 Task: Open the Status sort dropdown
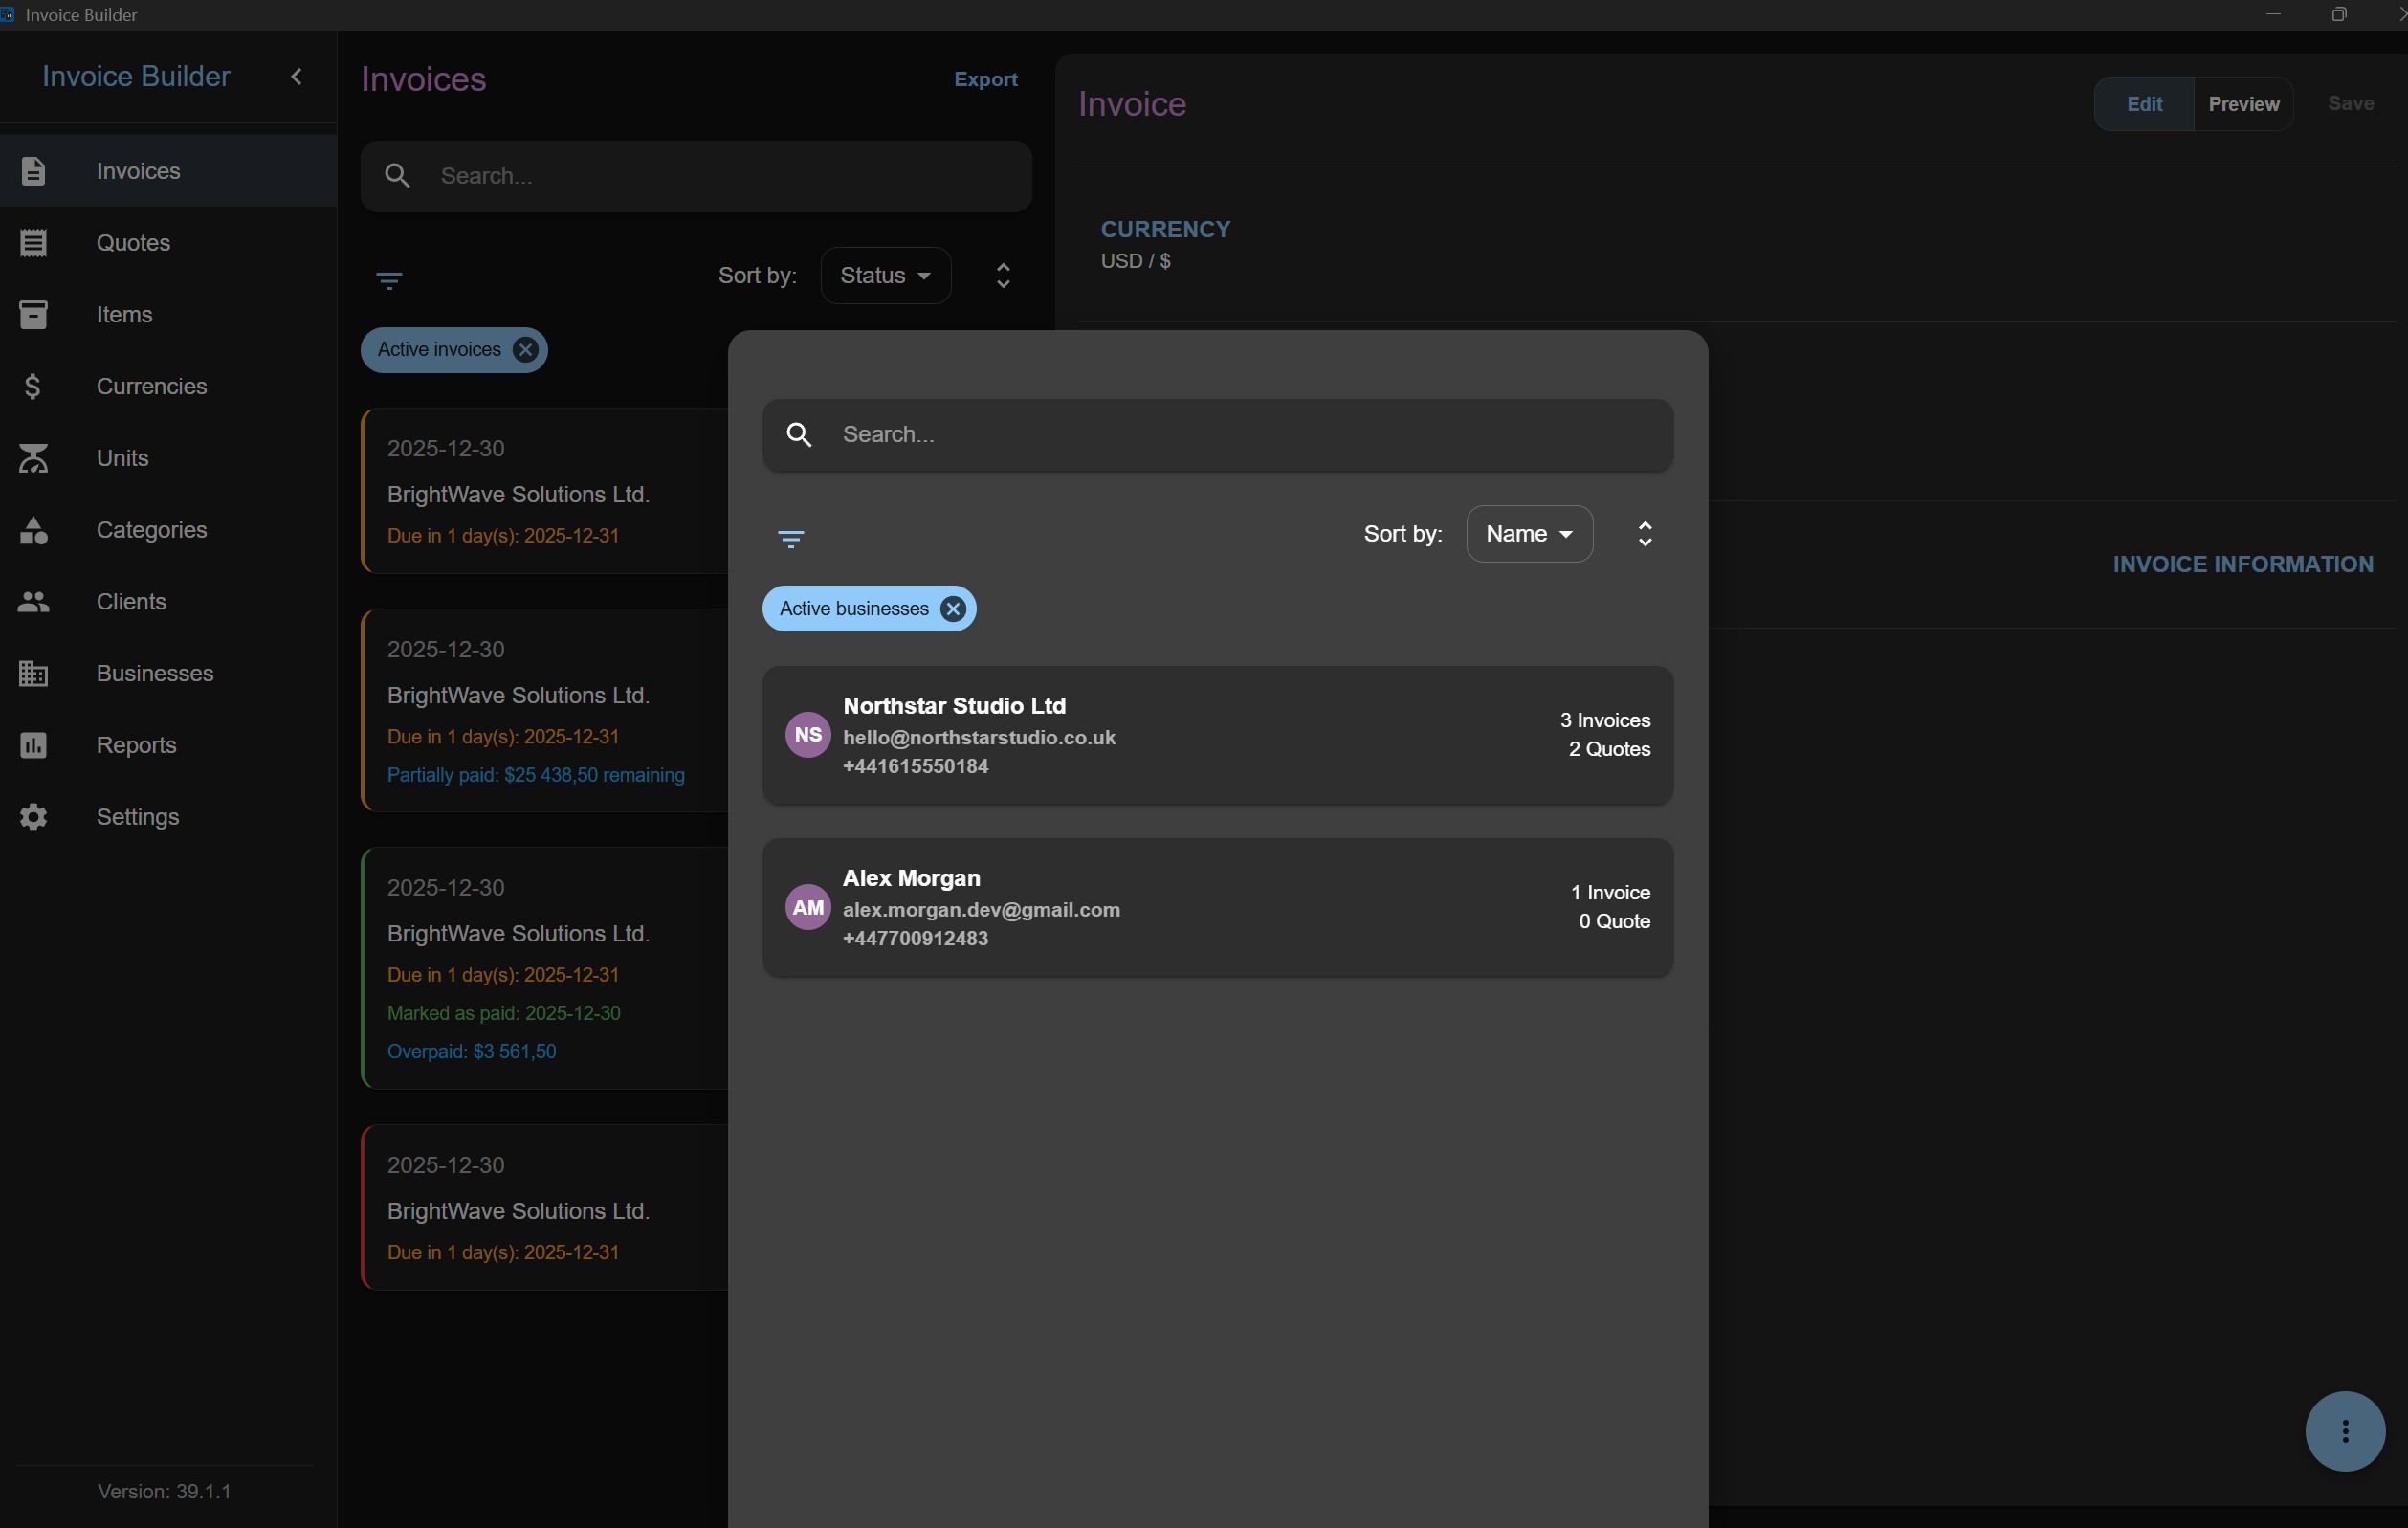885,275
